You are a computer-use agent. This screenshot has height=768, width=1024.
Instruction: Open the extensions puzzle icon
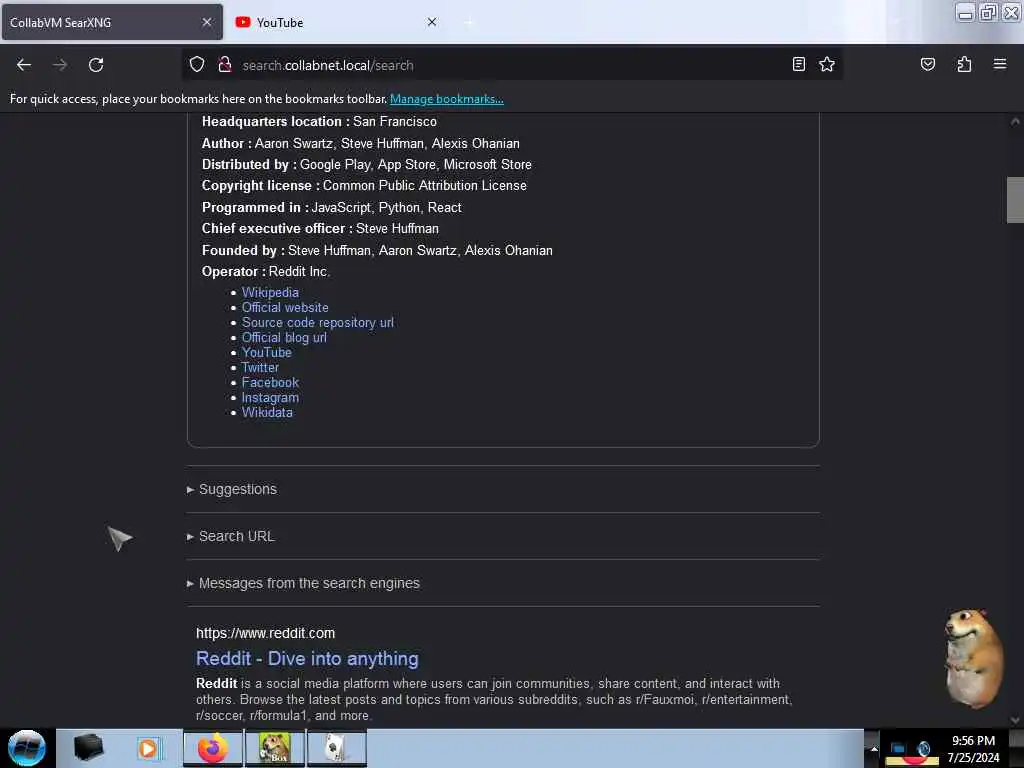click(x=964, y=64)
